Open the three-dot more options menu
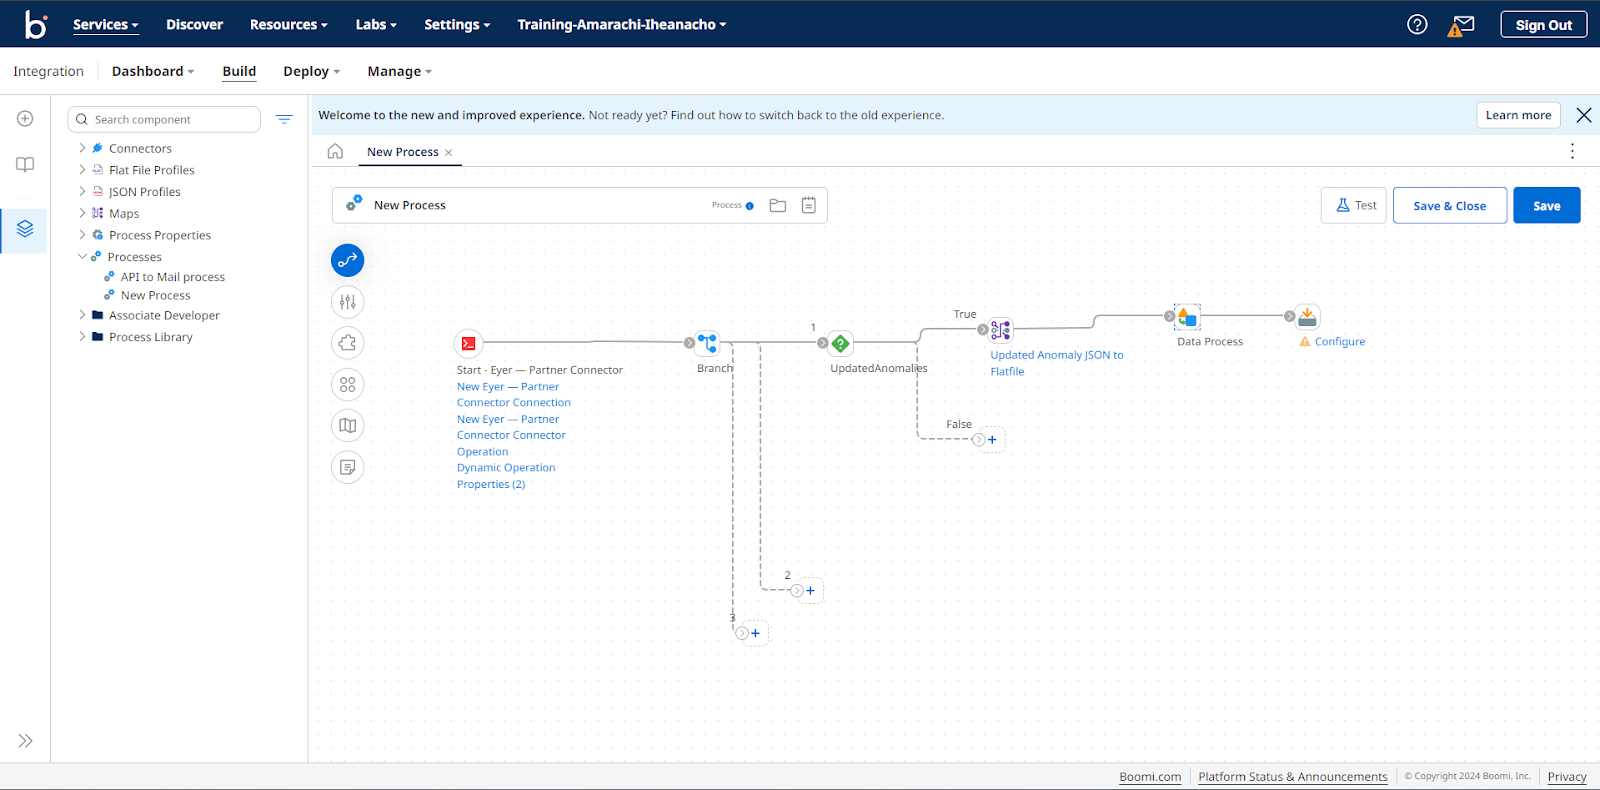The image size is (1600, 790). pos(1572,151)
